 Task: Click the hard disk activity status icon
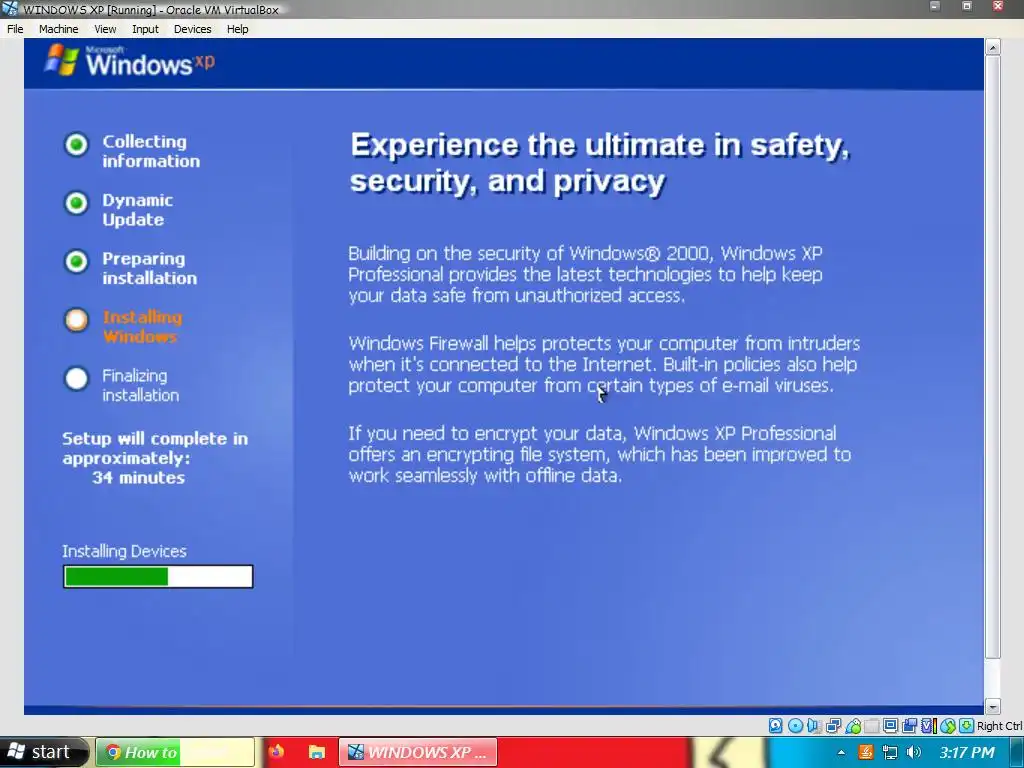pyautogui.click(x=775, y=726)
